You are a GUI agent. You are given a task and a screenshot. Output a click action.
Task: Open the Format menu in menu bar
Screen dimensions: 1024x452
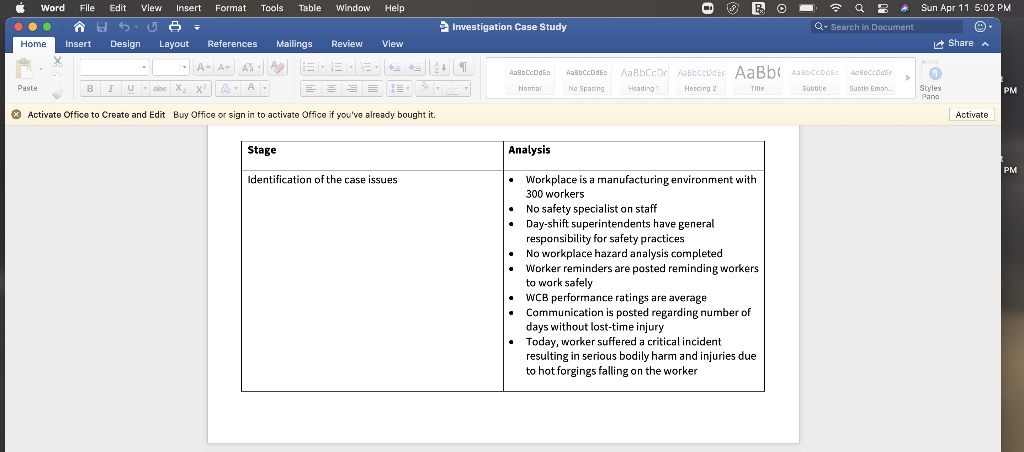point(231,8)
